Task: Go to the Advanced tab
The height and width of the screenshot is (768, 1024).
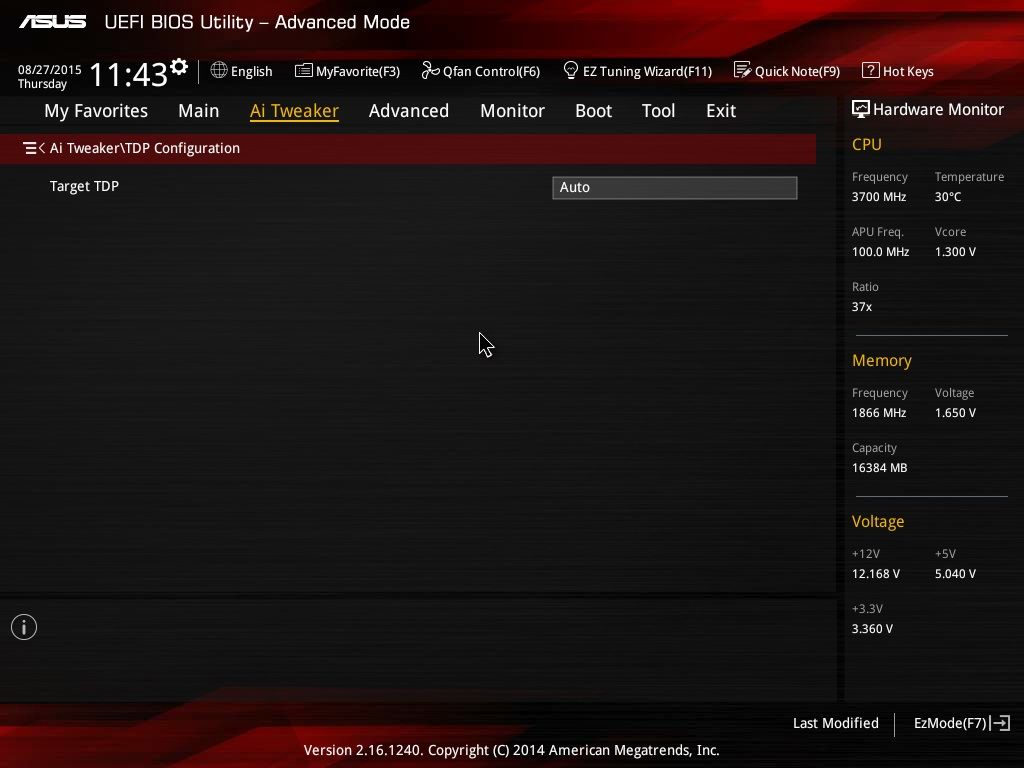Action: (409, 111)
